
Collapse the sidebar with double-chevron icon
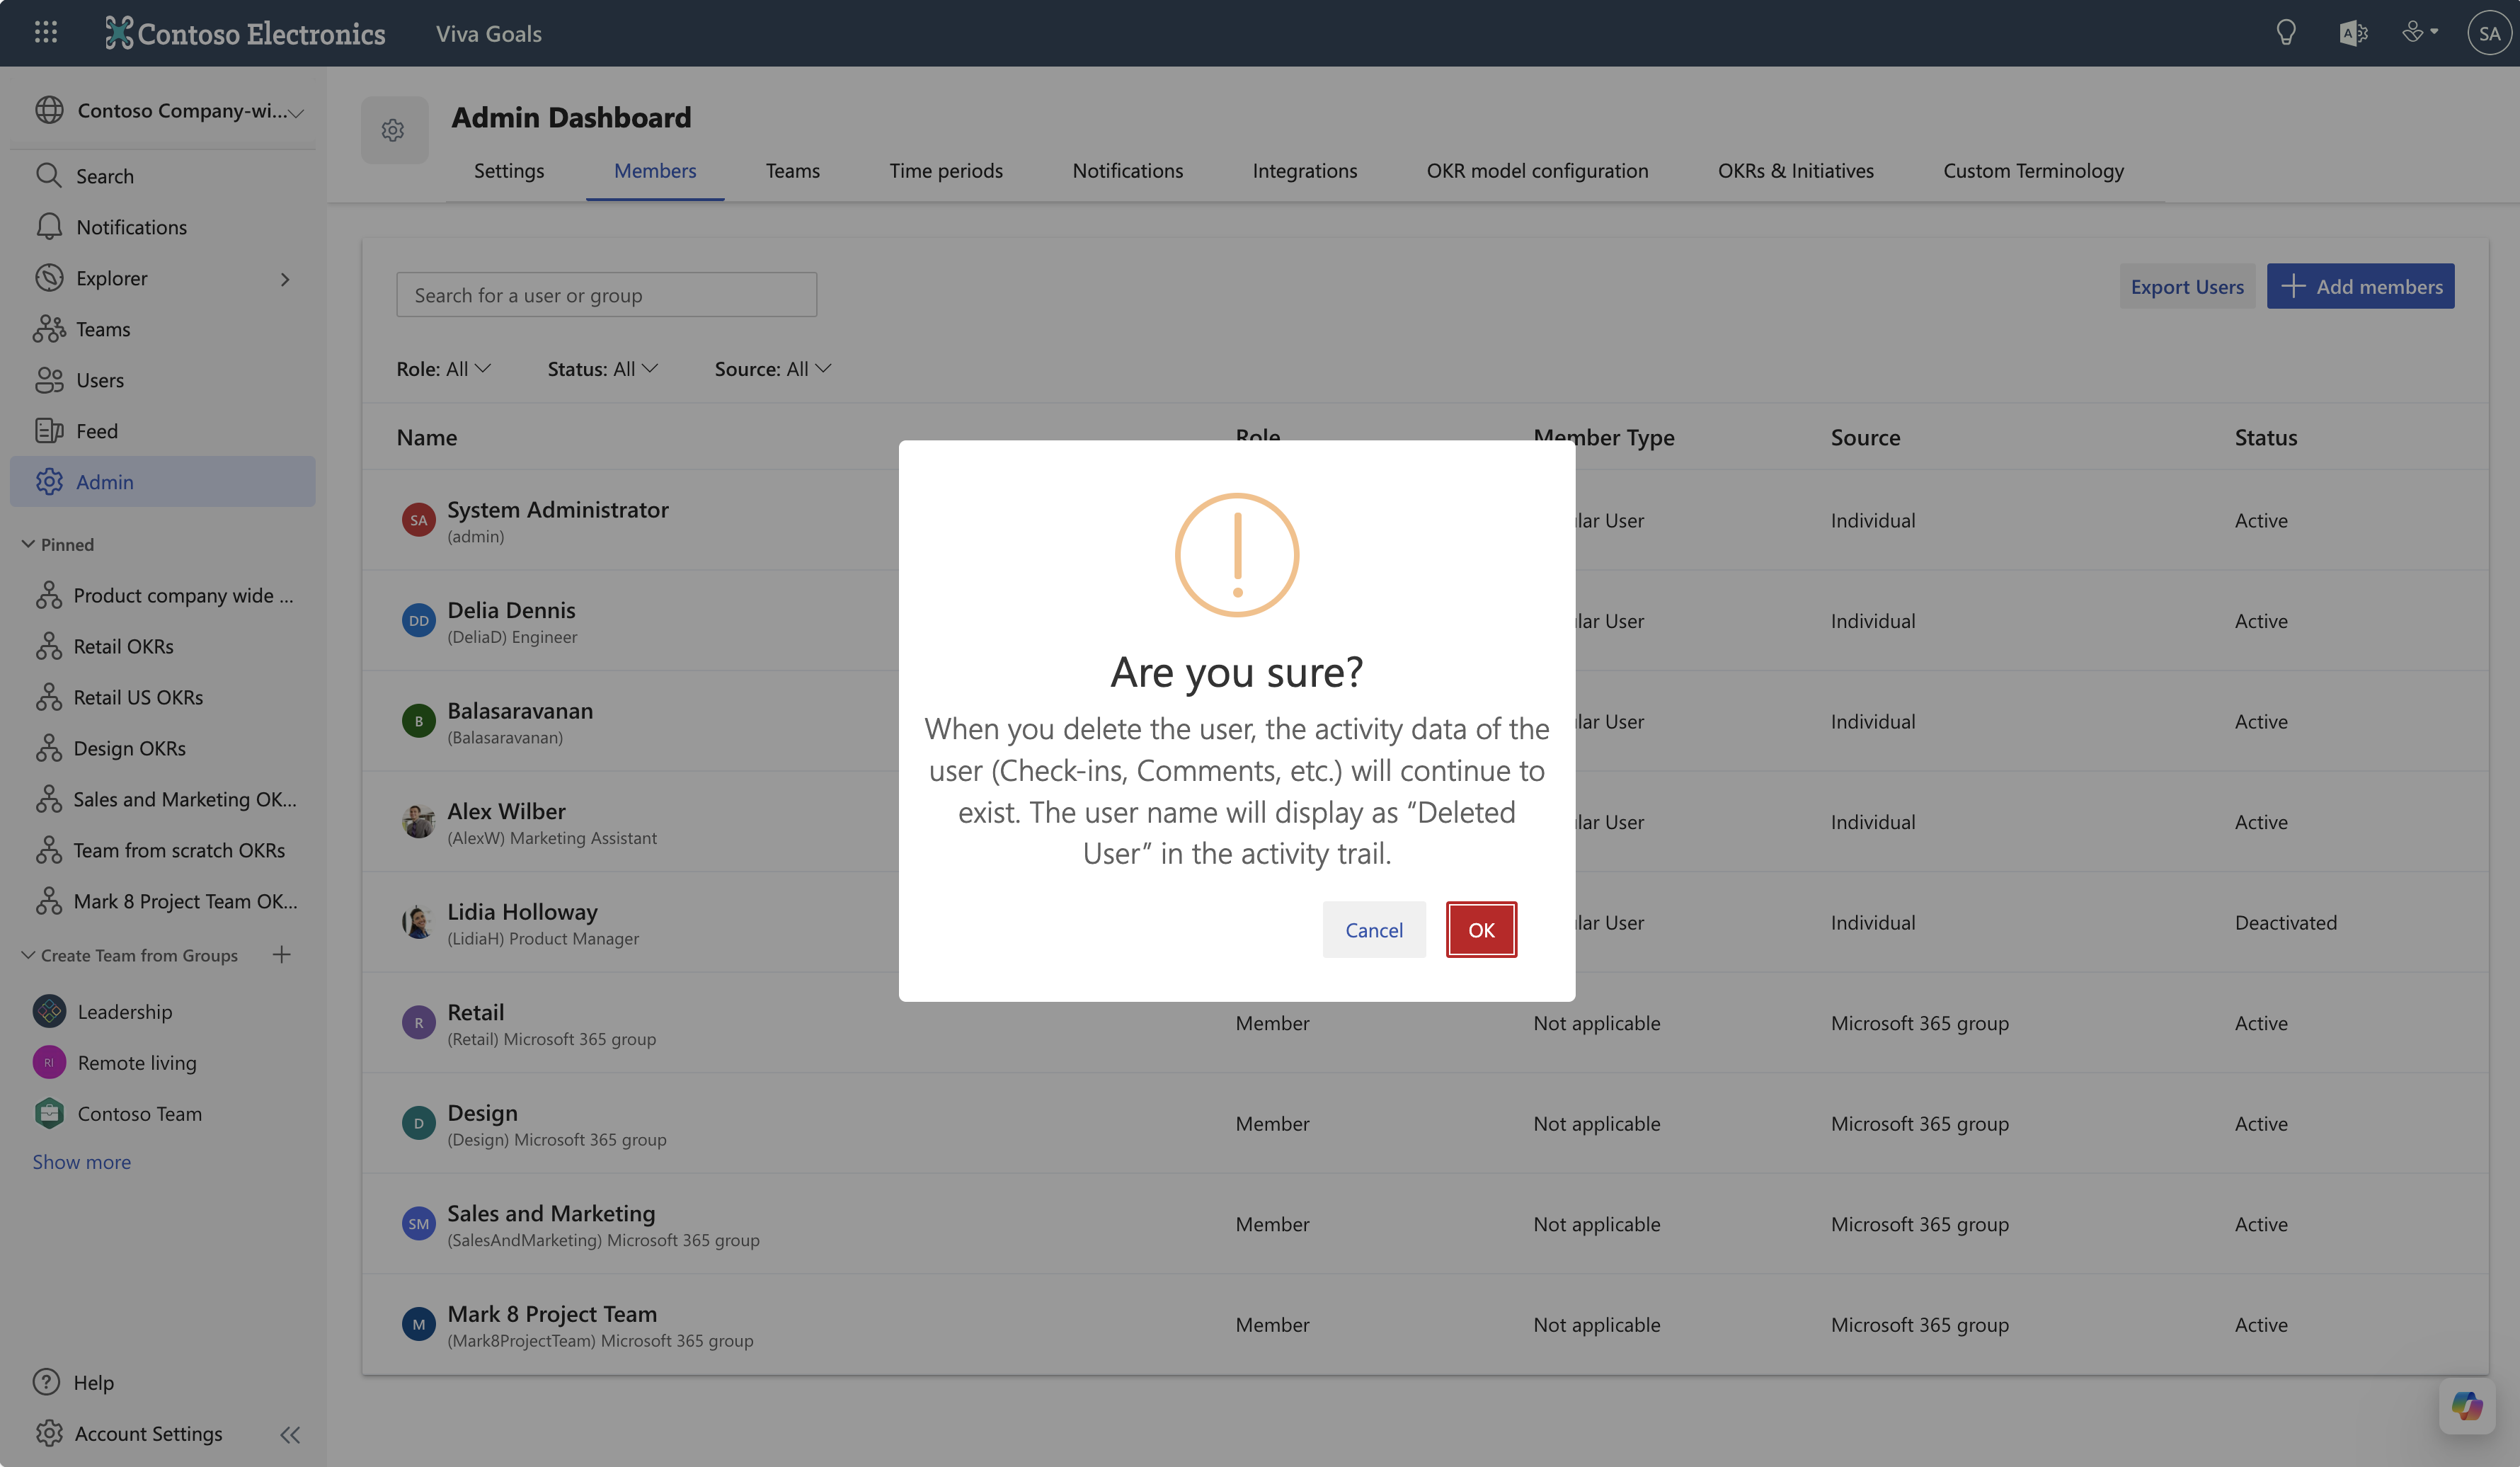[290, 1434]
